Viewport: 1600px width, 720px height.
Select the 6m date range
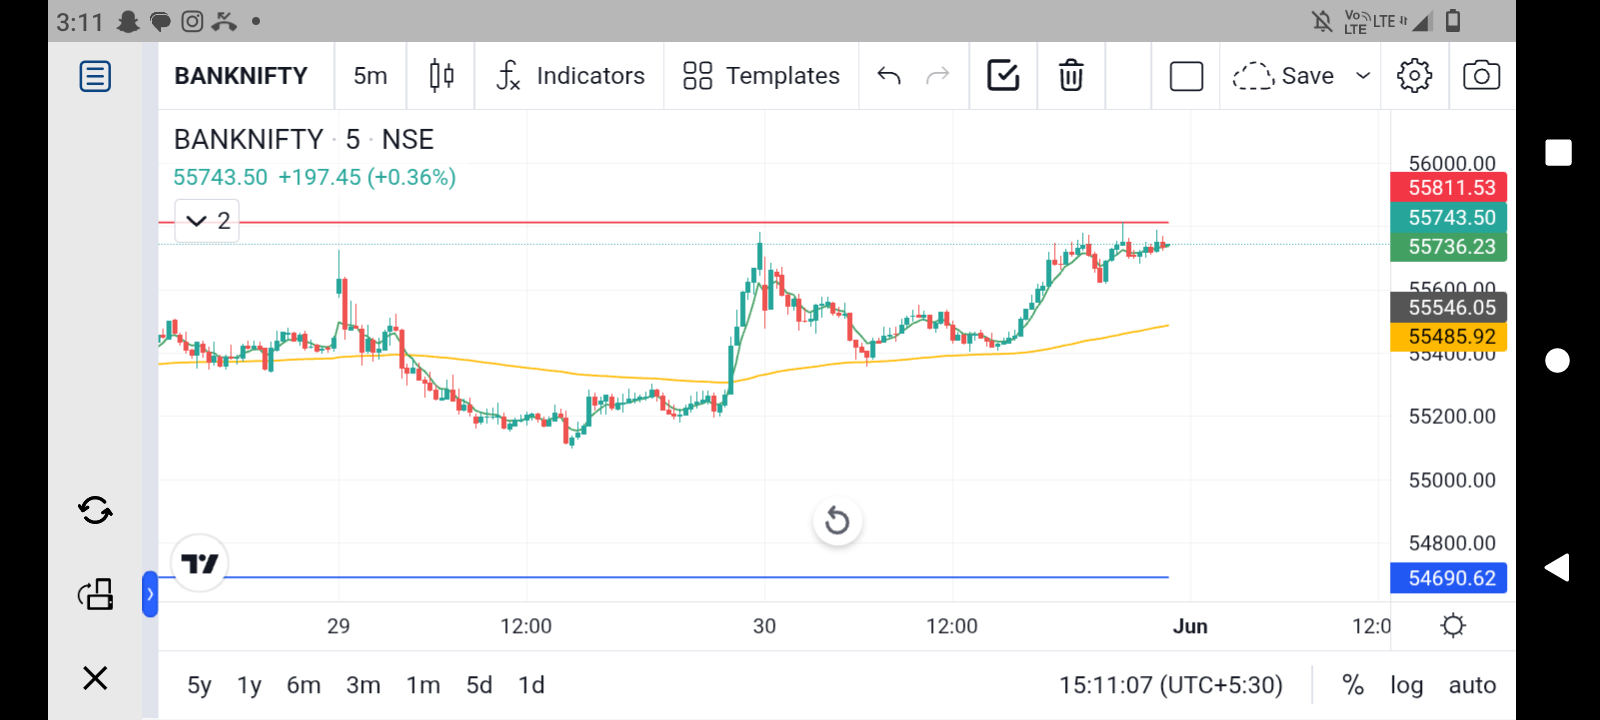tap(303, 685)
